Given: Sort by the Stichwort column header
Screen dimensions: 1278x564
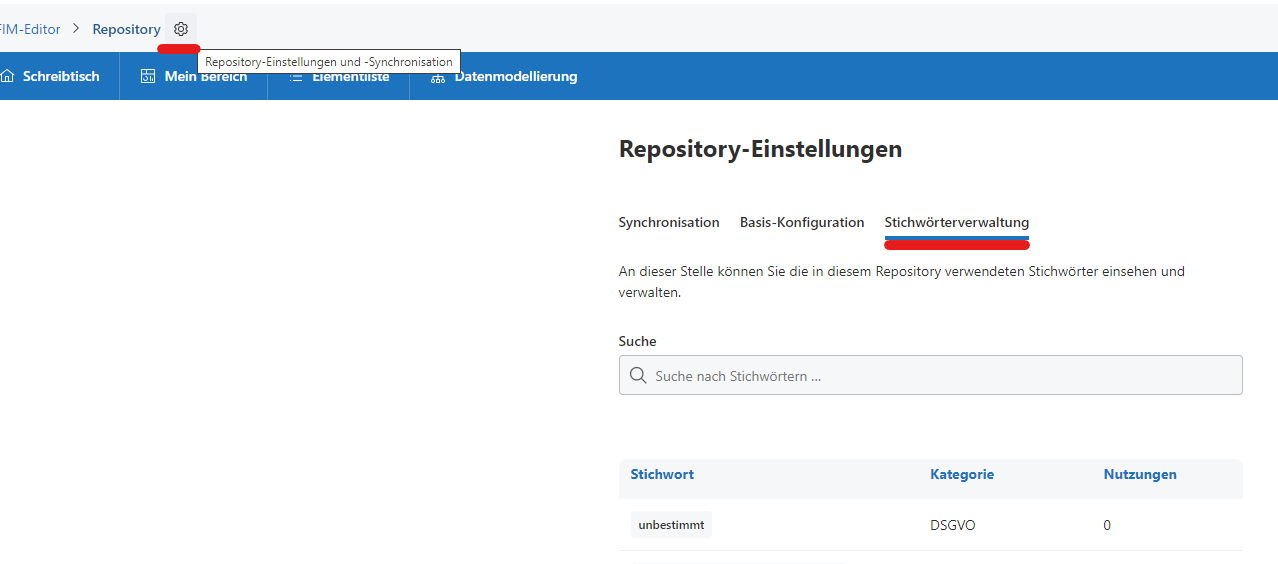Looking at the screenshot, I should tap(662, 474).
